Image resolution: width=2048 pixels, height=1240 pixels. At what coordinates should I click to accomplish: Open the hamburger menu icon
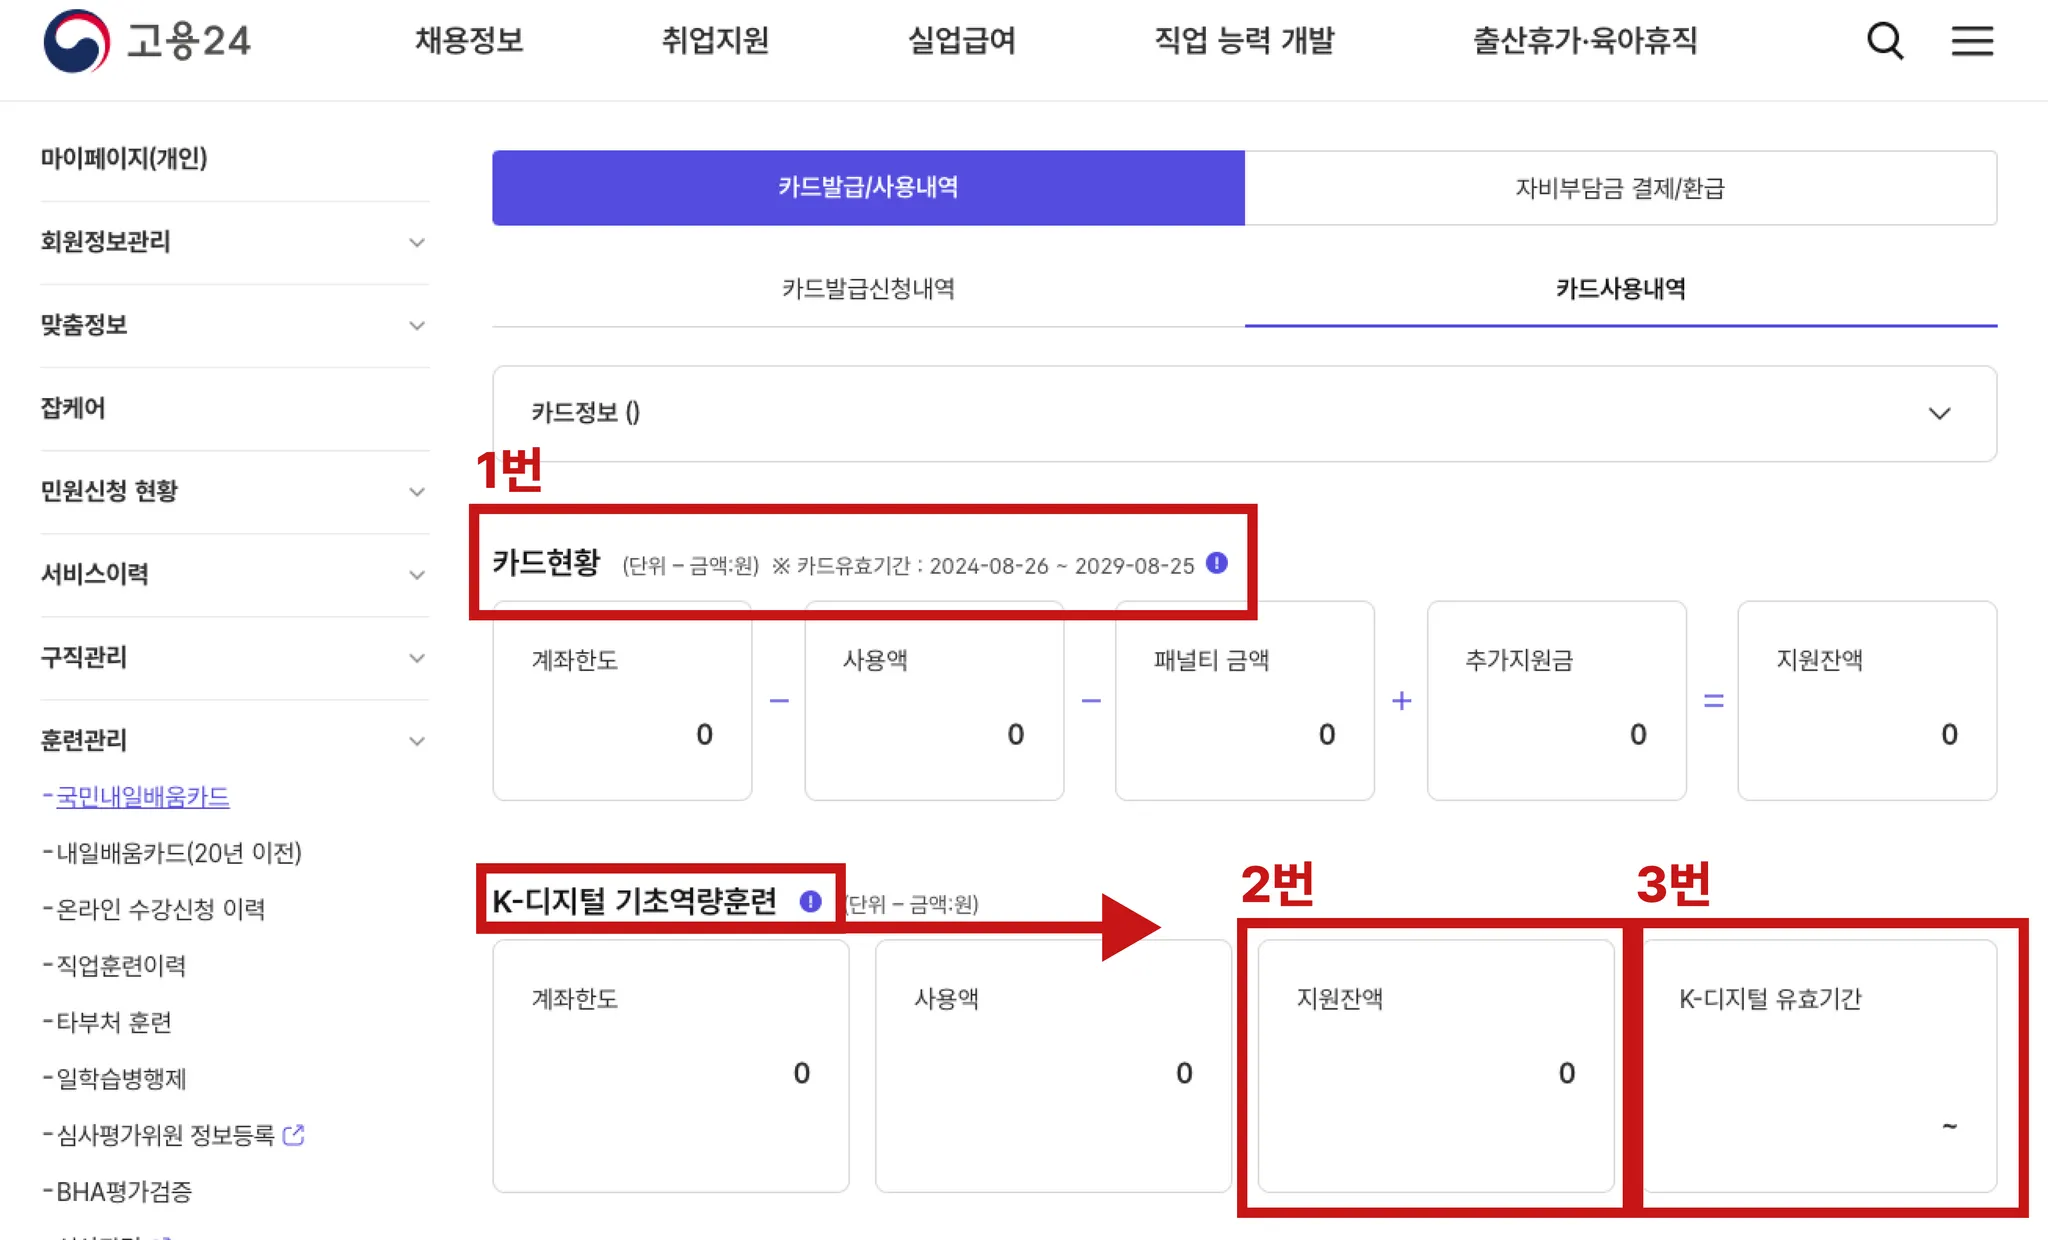coord(1971,41)
